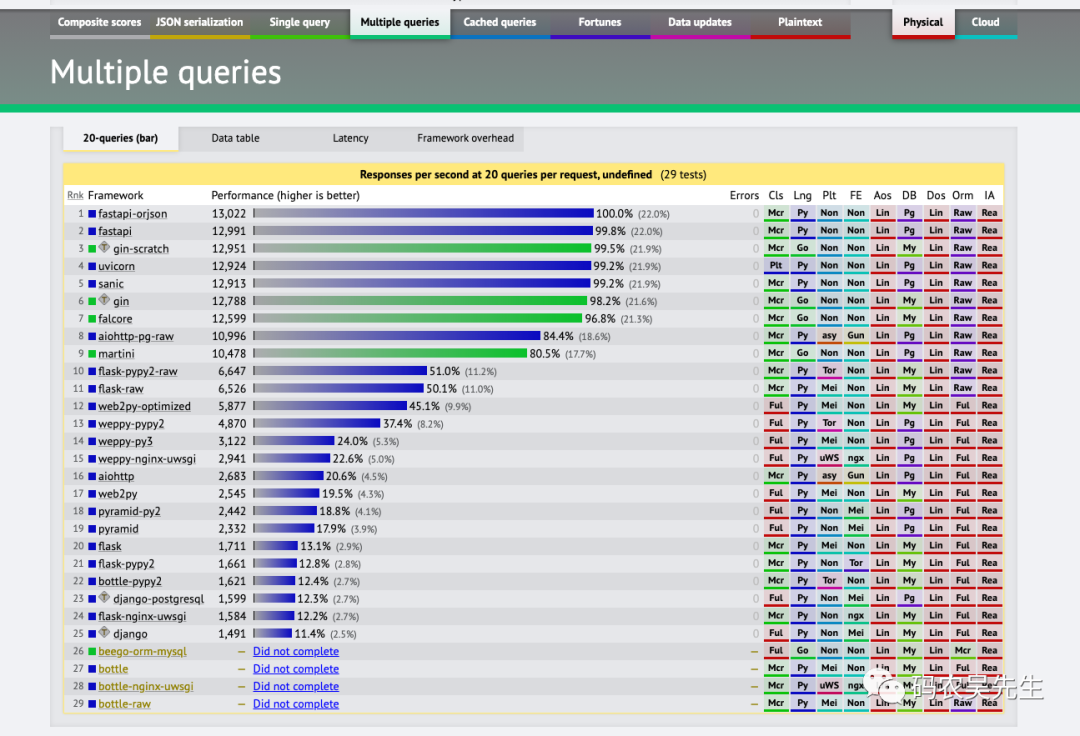
Task: Open the beego-orm-mysql framework link
Action: pos(143,651)
